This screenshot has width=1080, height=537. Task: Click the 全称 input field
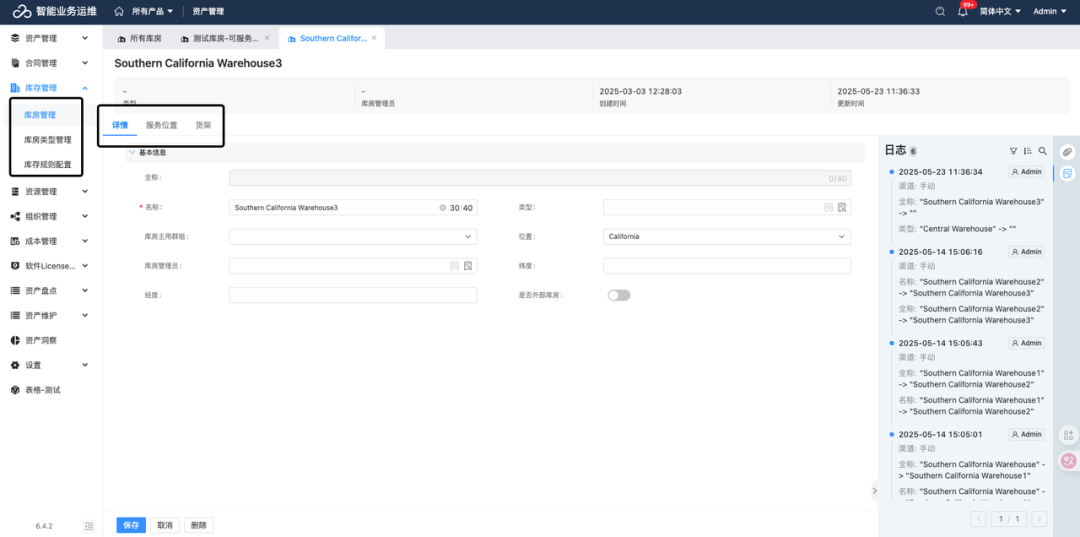(x=540, y=178)
